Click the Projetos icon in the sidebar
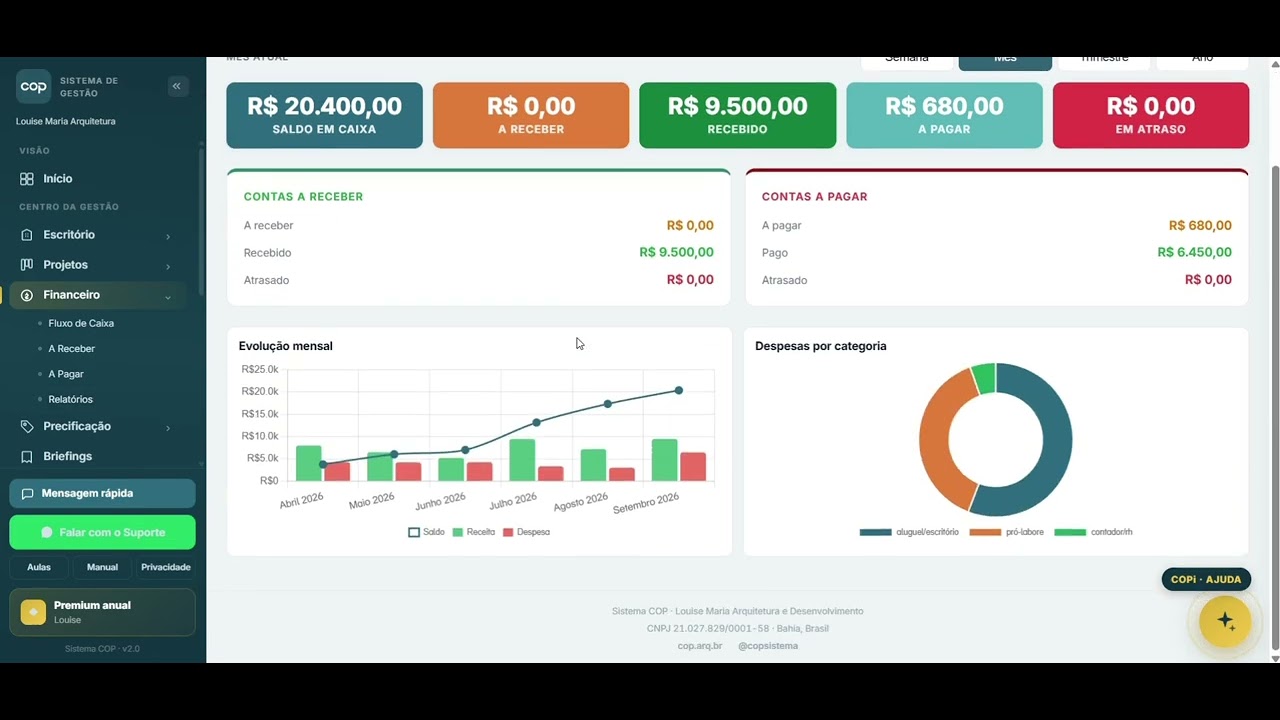This screenshot has height=720, width=1280. (x=27, y=265)
